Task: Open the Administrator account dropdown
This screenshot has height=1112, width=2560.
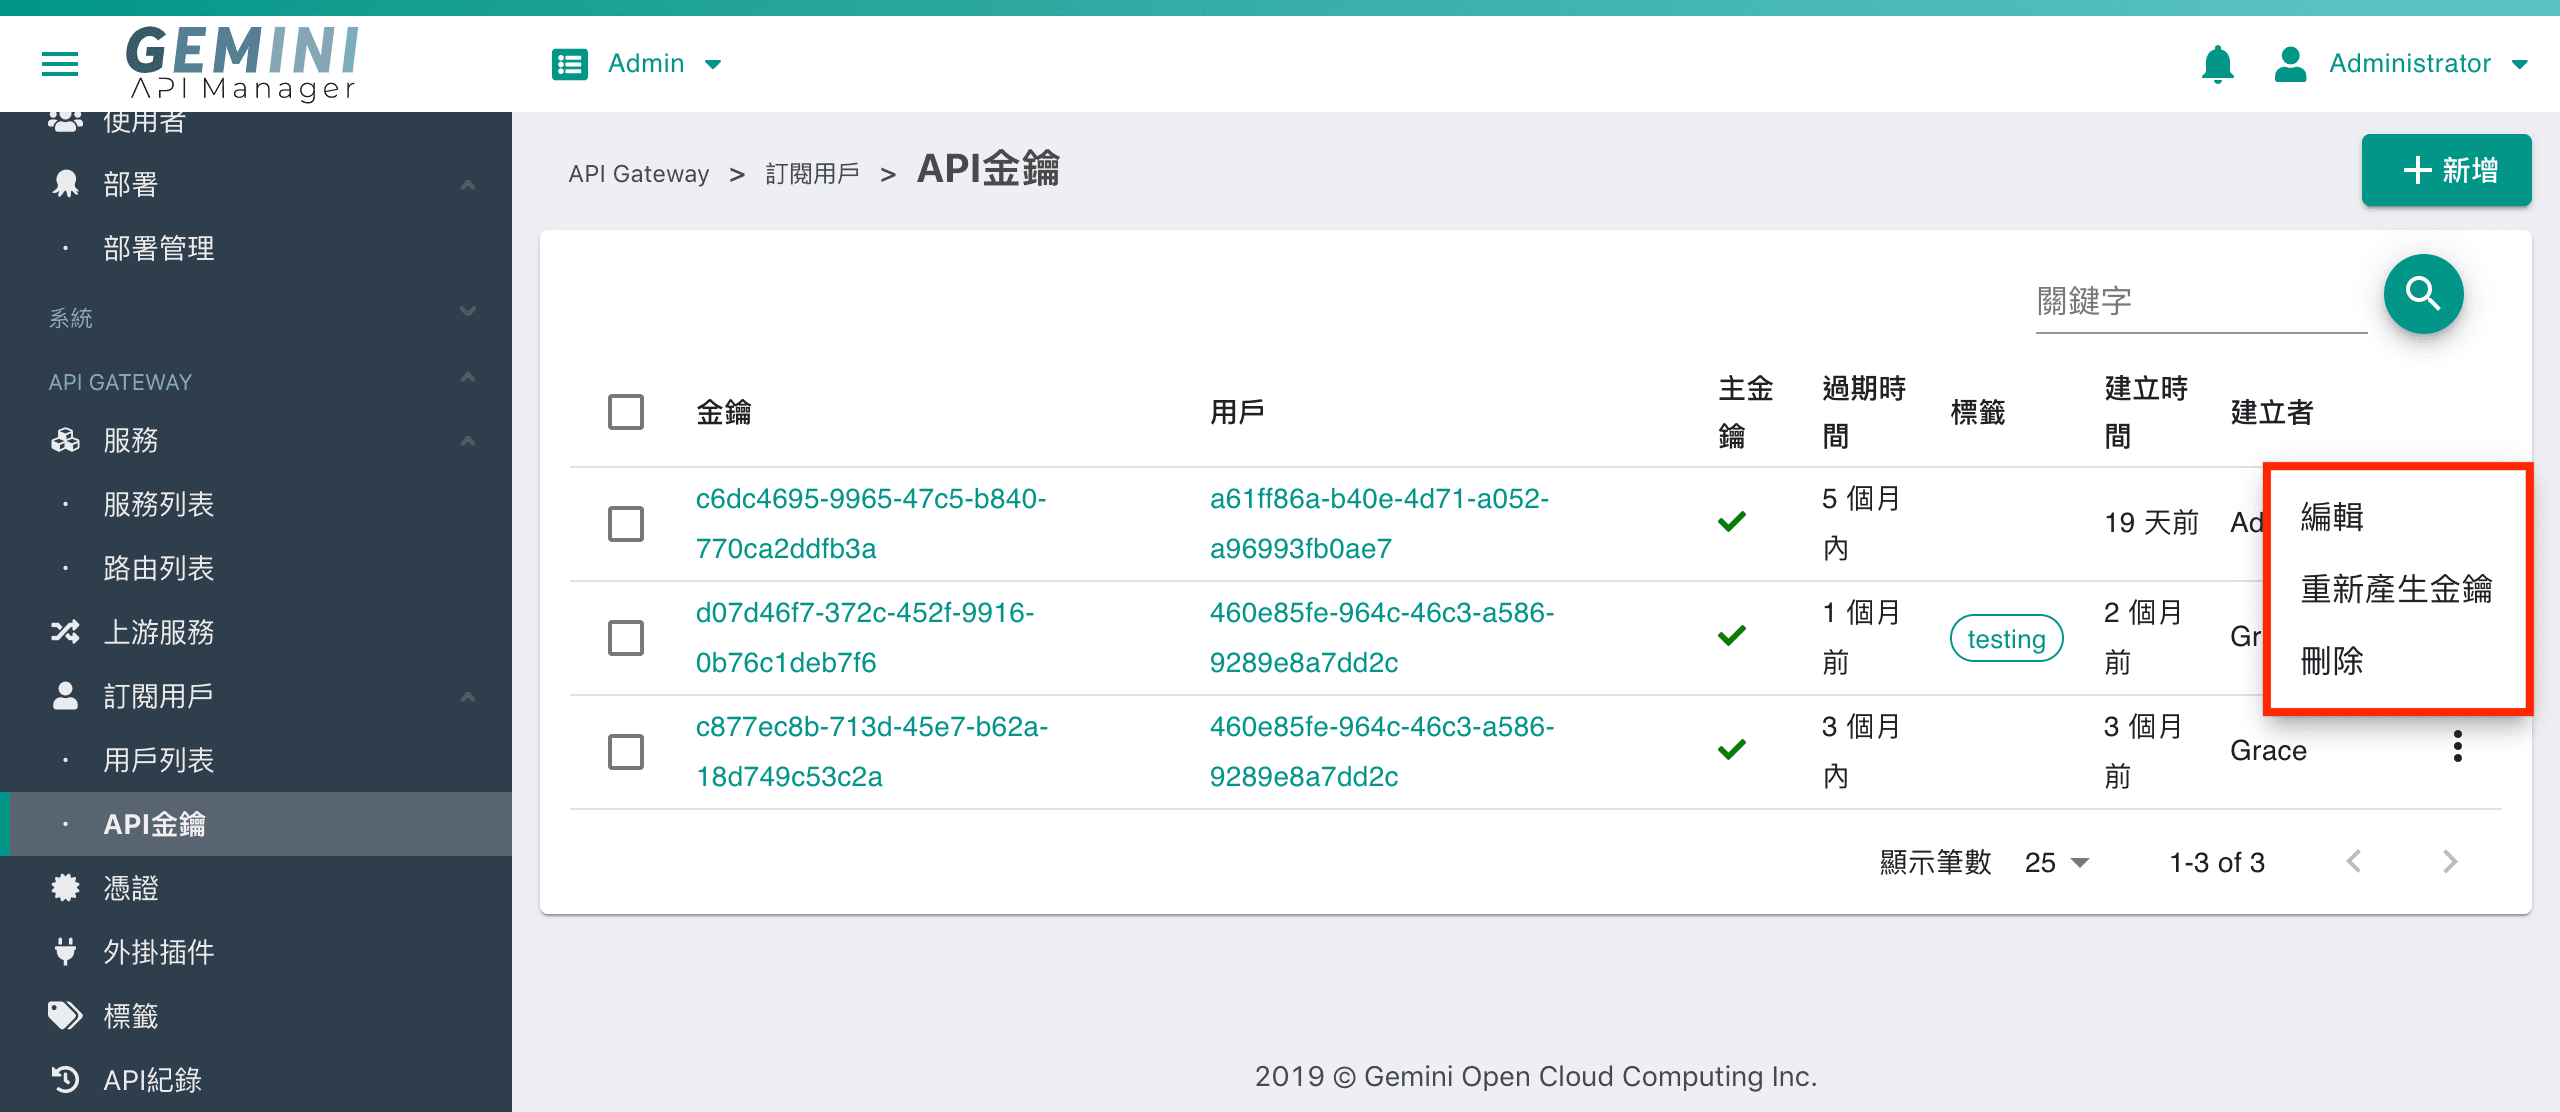Action: pos(2520,65)
